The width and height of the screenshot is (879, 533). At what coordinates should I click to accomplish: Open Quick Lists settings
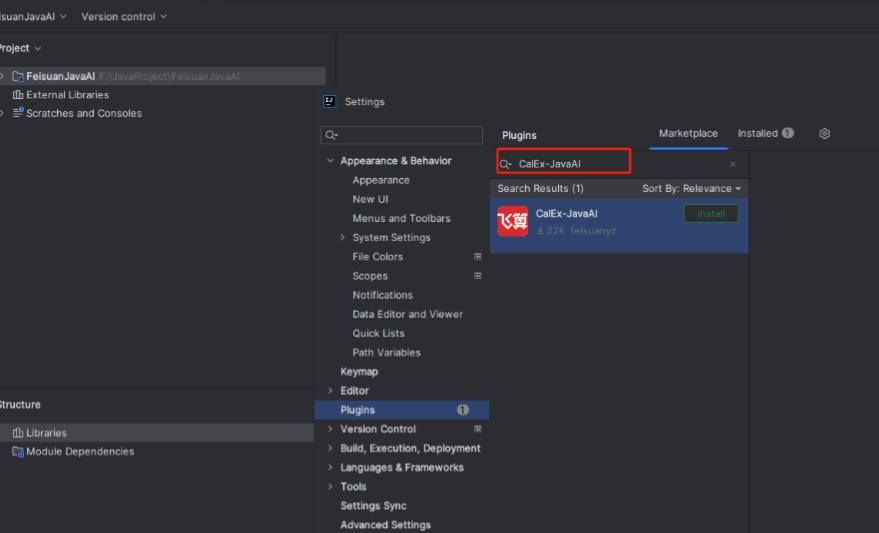(x=378, y=333)
